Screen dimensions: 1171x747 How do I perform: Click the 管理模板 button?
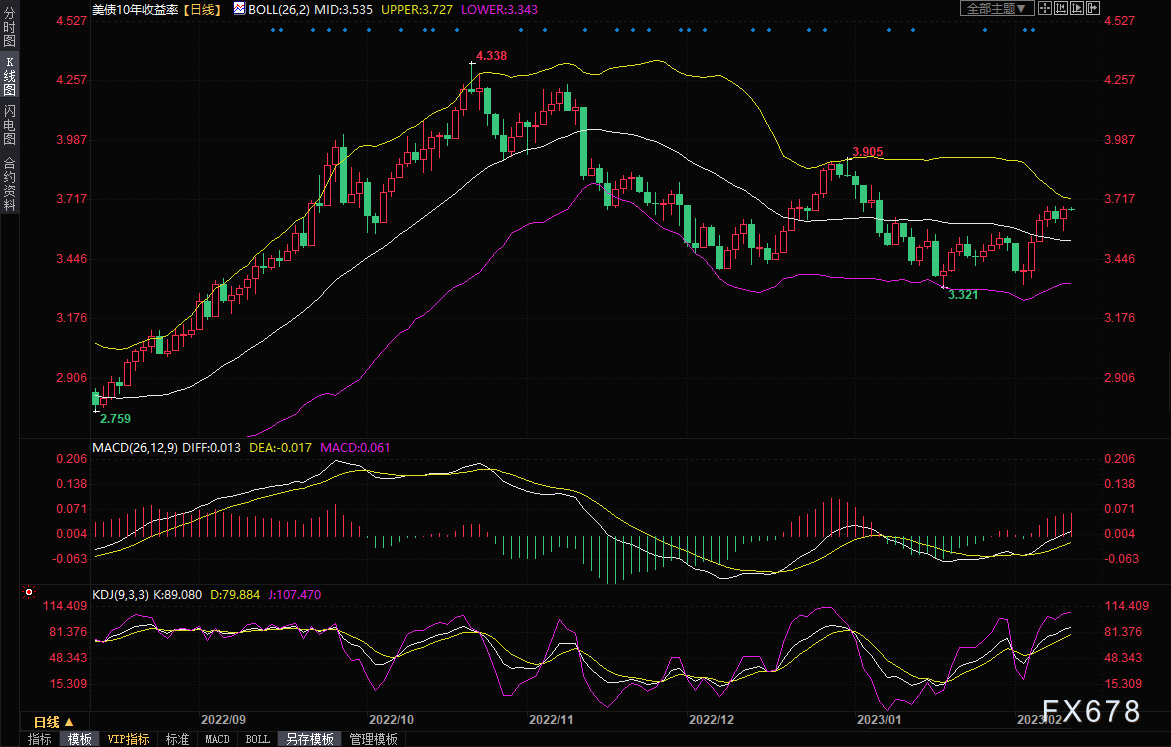373,739
